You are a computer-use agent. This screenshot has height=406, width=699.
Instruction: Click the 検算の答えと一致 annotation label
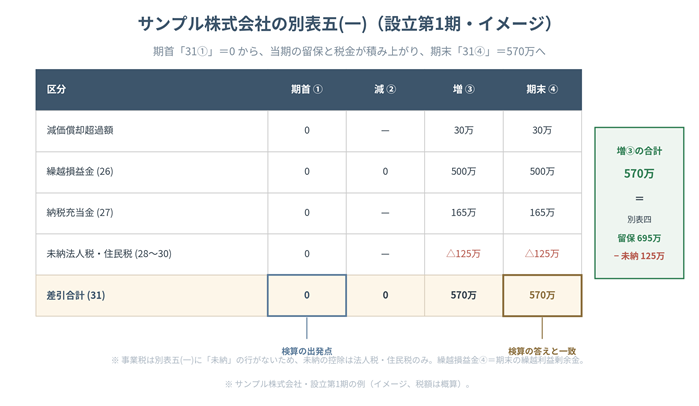coord(542,351)
